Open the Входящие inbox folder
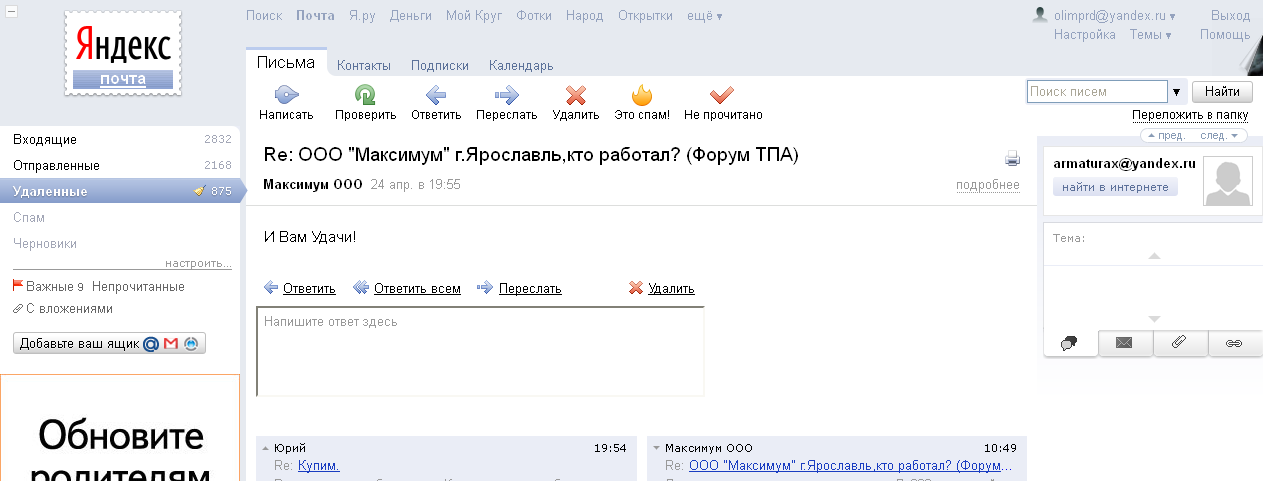The image size is (1263, 481). [x=45, y=140]
